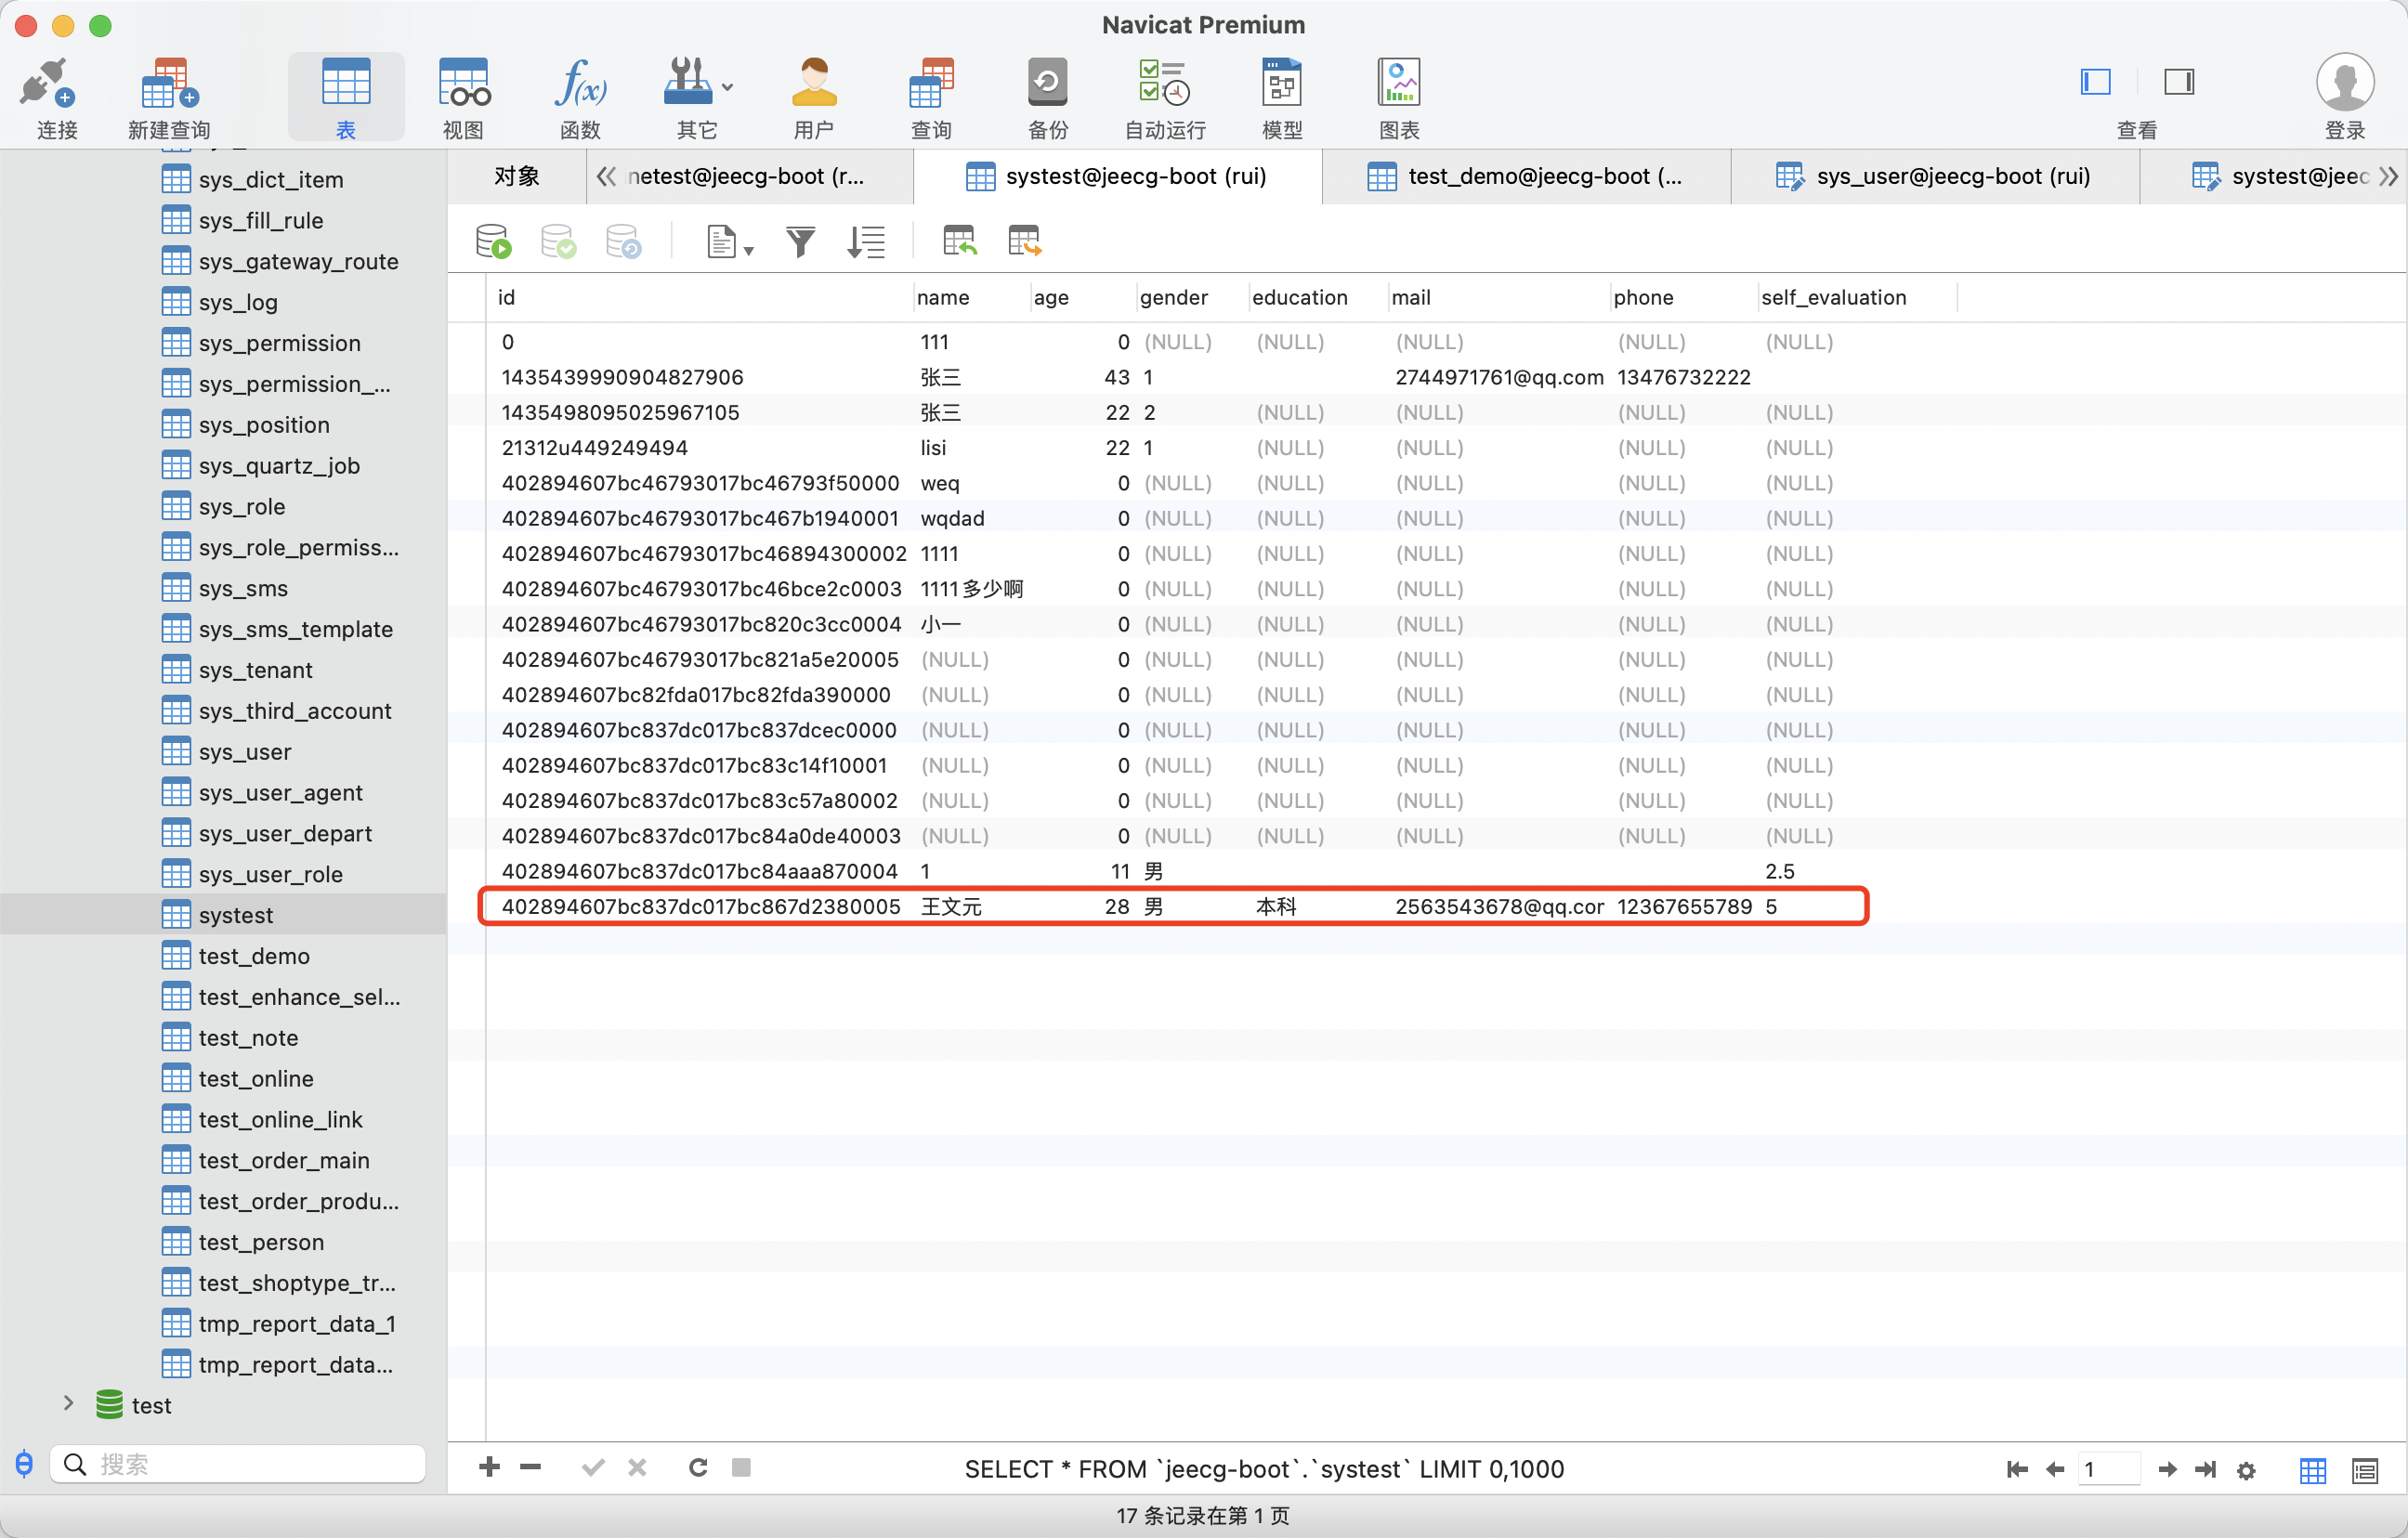Toggle the left sidebar pane visibility
The image size is (2408, 1538).
tap(2095, 82)
